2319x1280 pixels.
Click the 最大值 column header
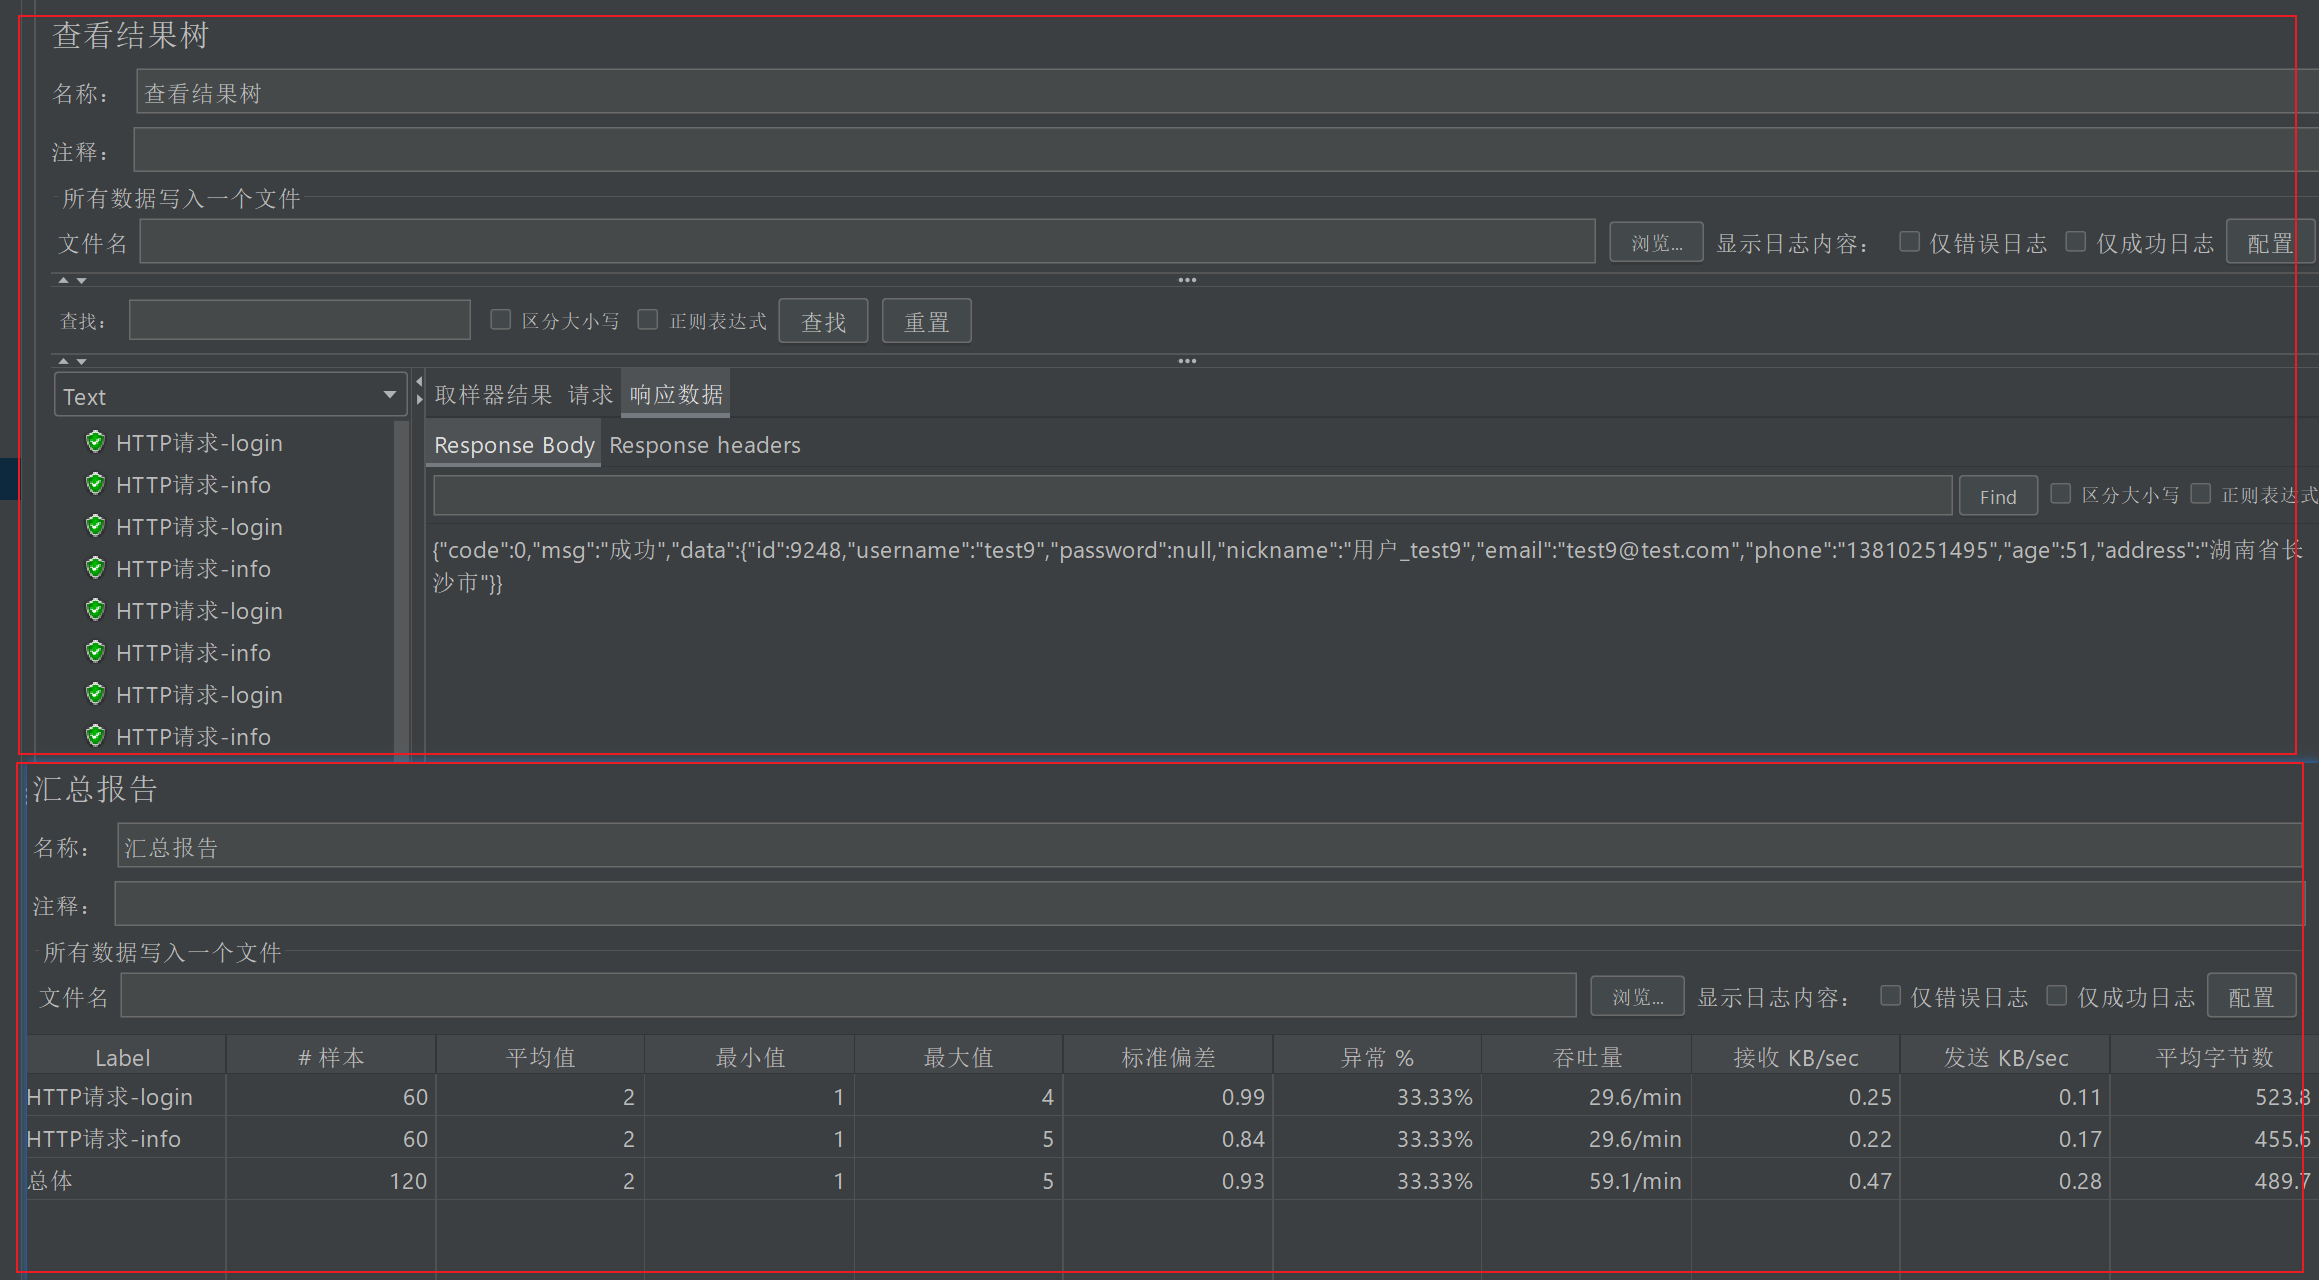(x=958, y=1057)
